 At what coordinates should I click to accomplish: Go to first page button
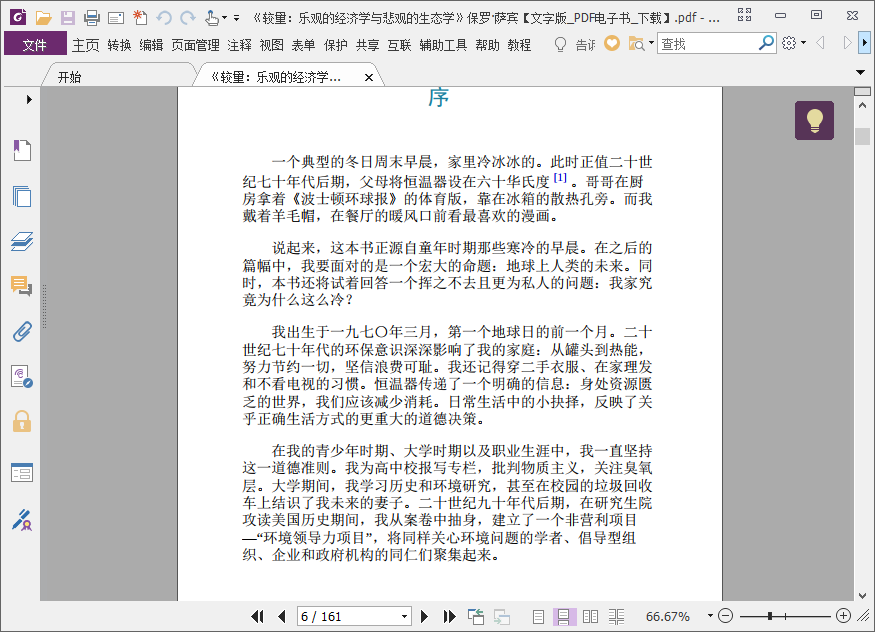pos(257,616)
